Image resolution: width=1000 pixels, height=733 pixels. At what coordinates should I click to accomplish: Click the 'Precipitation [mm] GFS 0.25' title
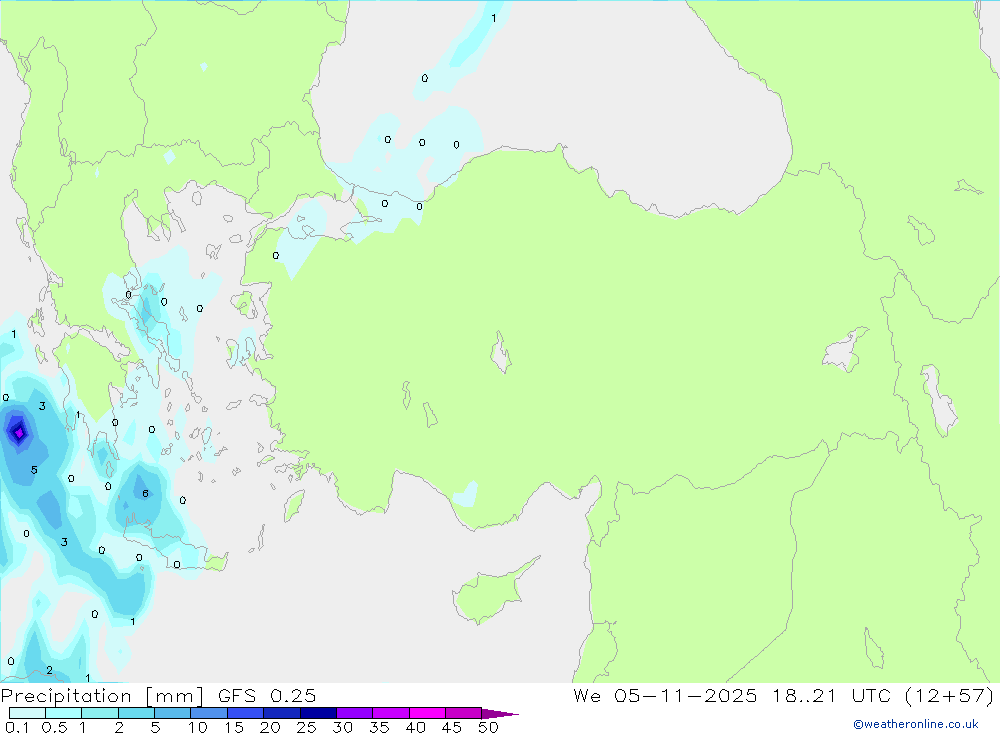158,695
